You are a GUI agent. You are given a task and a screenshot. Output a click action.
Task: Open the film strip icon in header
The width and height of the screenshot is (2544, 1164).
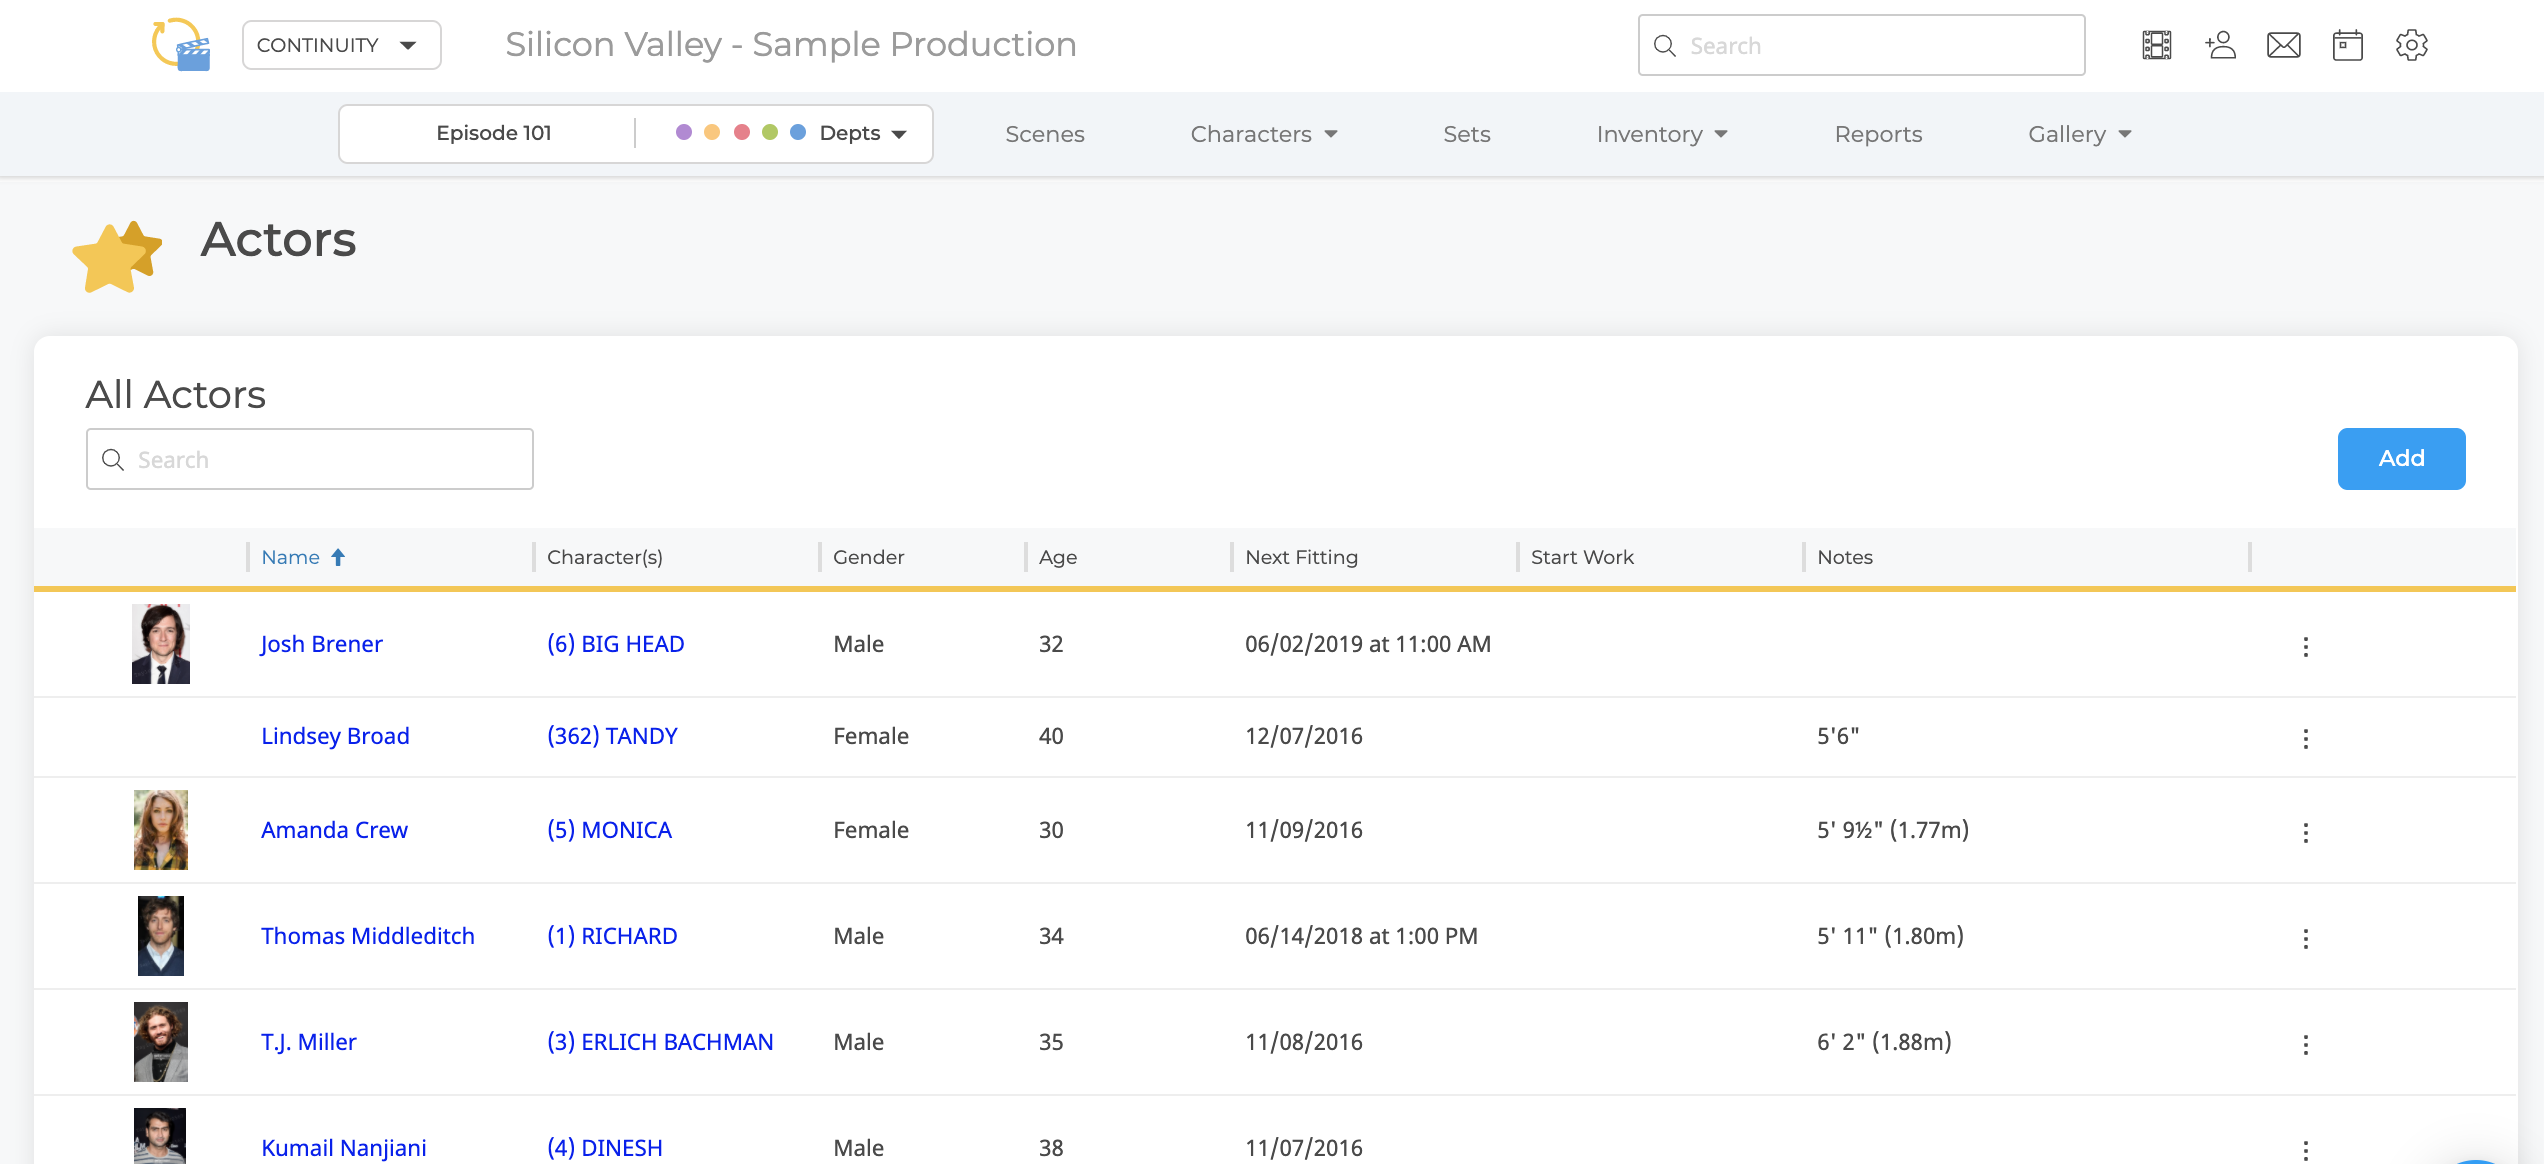pyautogui.click(x=2157, y=45)
